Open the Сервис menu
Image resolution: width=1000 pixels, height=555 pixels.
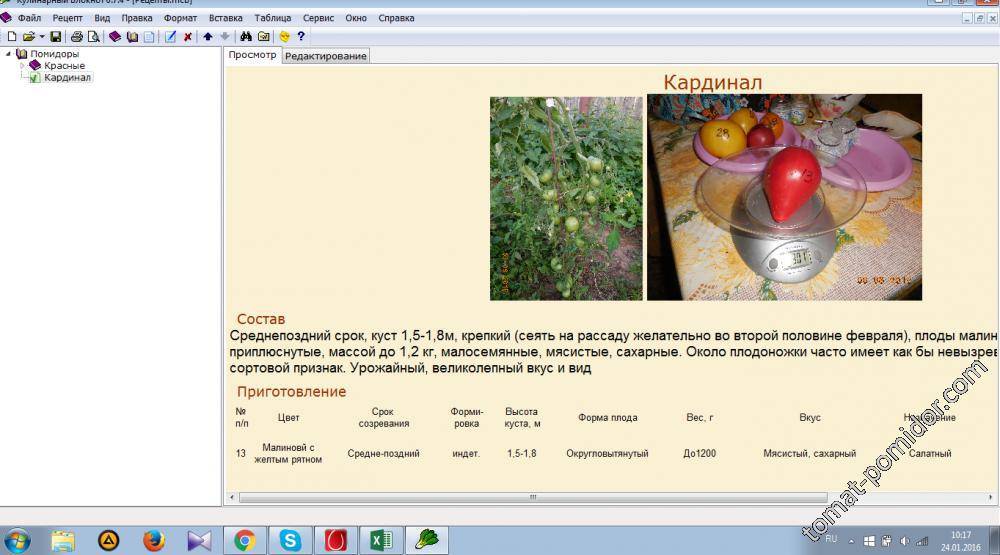click(318, 18)
